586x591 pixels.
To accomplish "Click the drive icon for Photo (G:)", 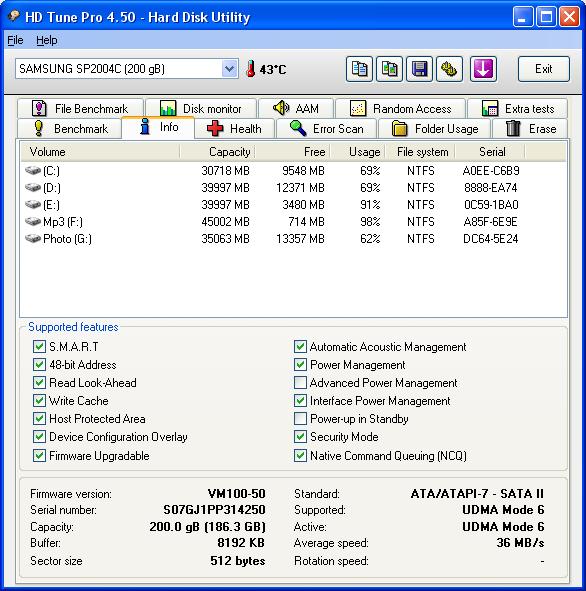I will [x=33, y=238].
